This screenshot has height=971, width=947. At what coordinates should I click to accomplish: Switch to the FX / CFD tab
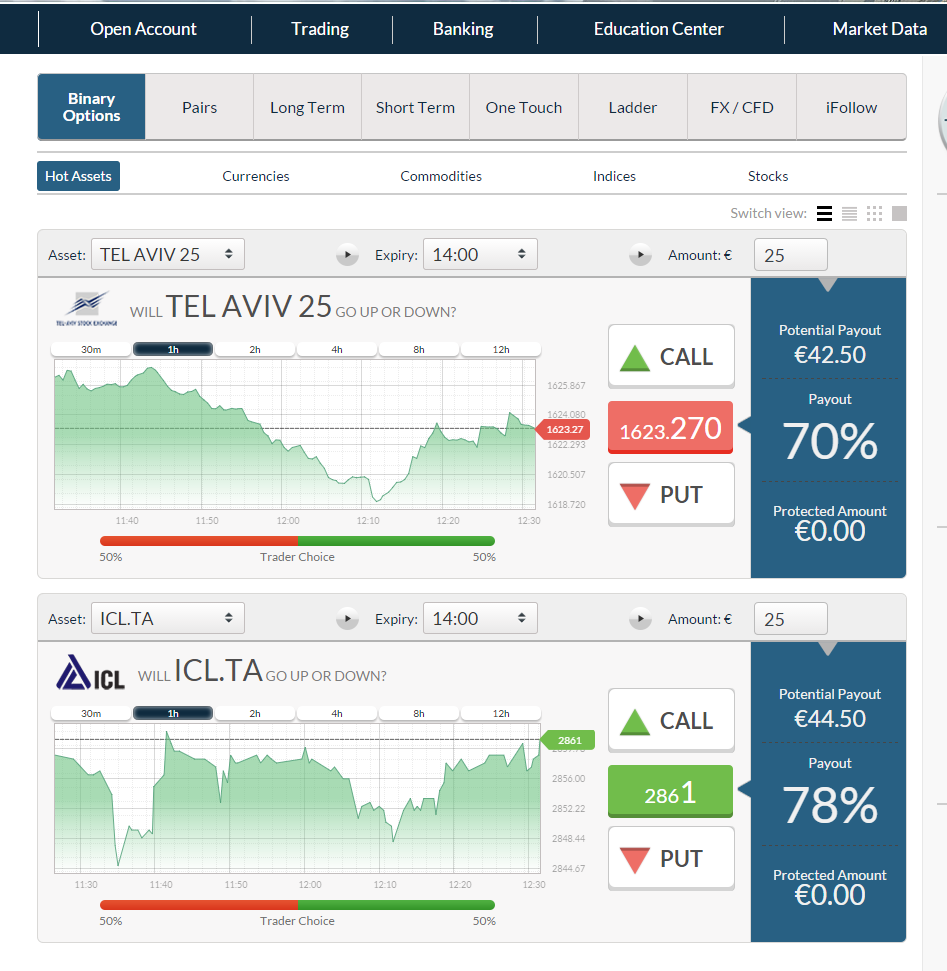click(x=742, y=107)
